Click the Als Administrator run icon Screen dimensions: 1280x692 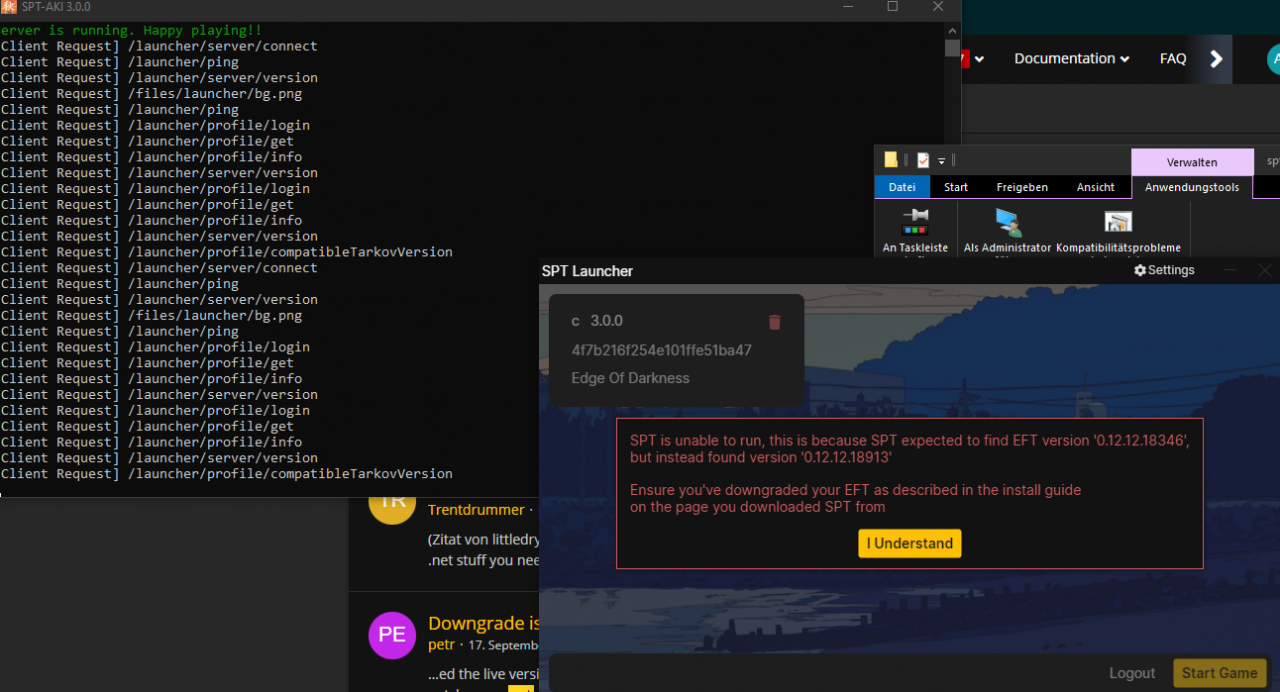click(x=1008, y=222)
